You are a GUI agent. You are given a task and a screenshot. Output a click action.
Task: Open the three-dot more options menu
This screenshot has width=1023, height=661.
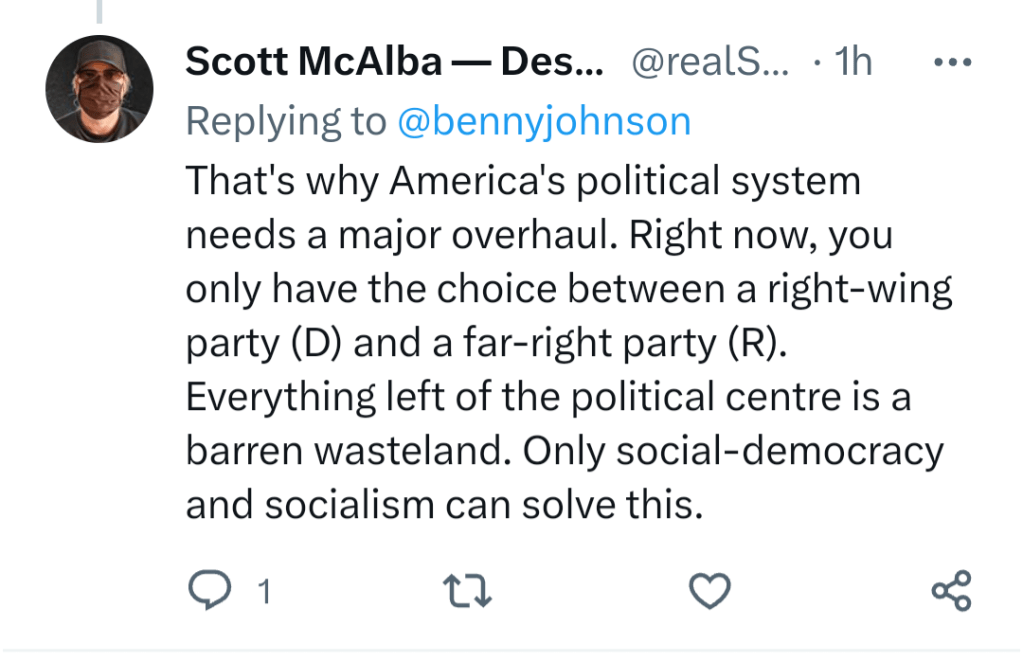click(951, 63)
